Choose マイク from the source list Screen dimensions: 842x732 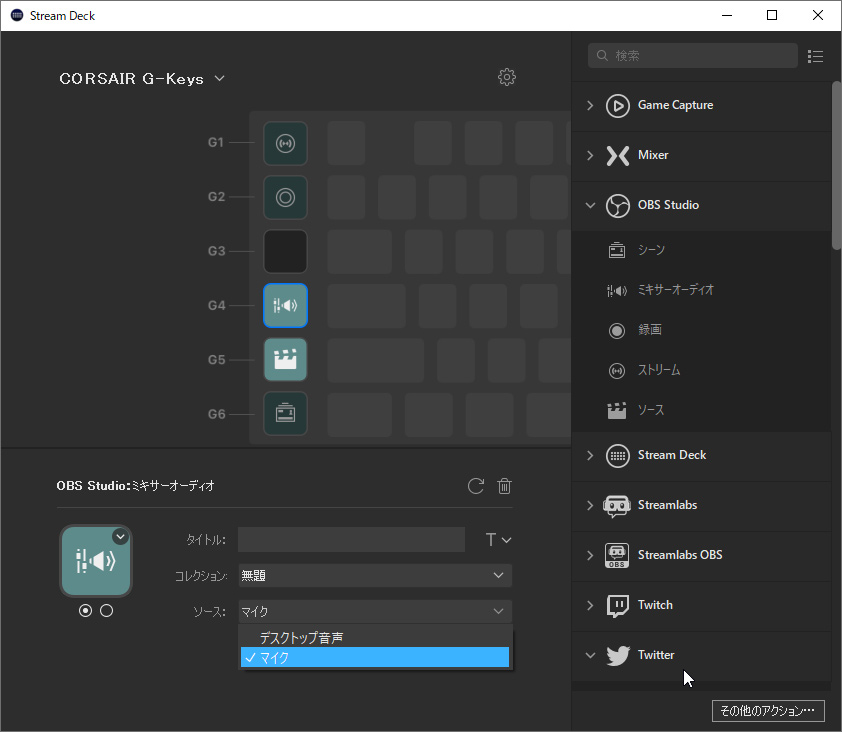pyautogui.click(x=375, y=658)
